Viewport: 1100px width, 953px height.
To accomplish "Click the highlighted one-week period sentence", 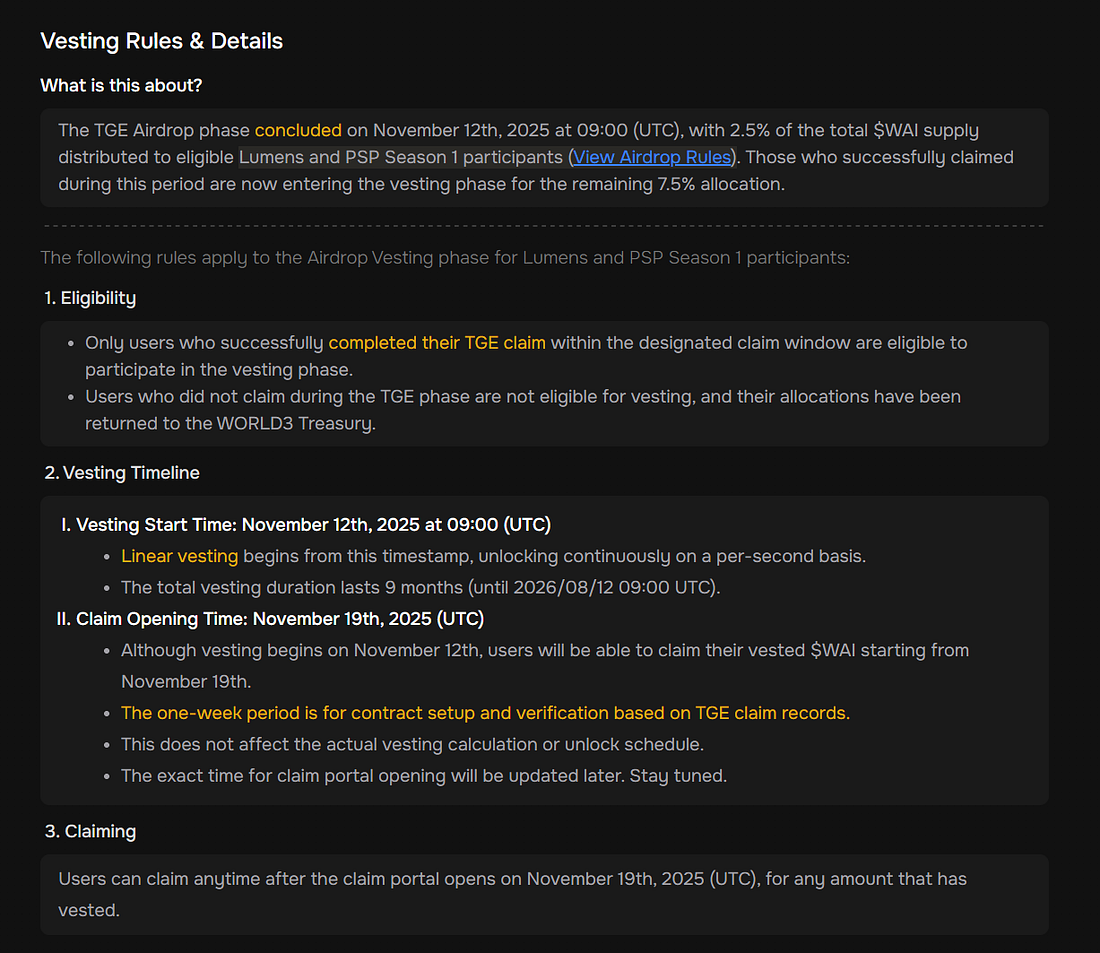I will click(x=485, y=713).
